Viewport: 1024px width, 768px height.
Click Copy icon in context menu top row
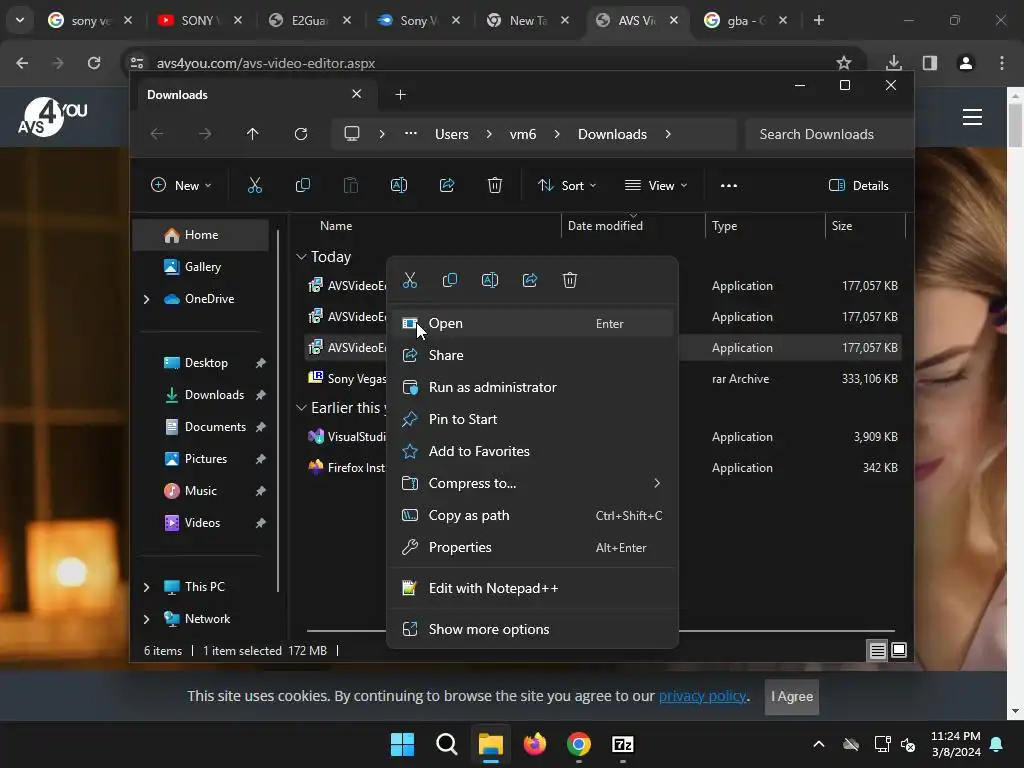(x=449, y=280)
